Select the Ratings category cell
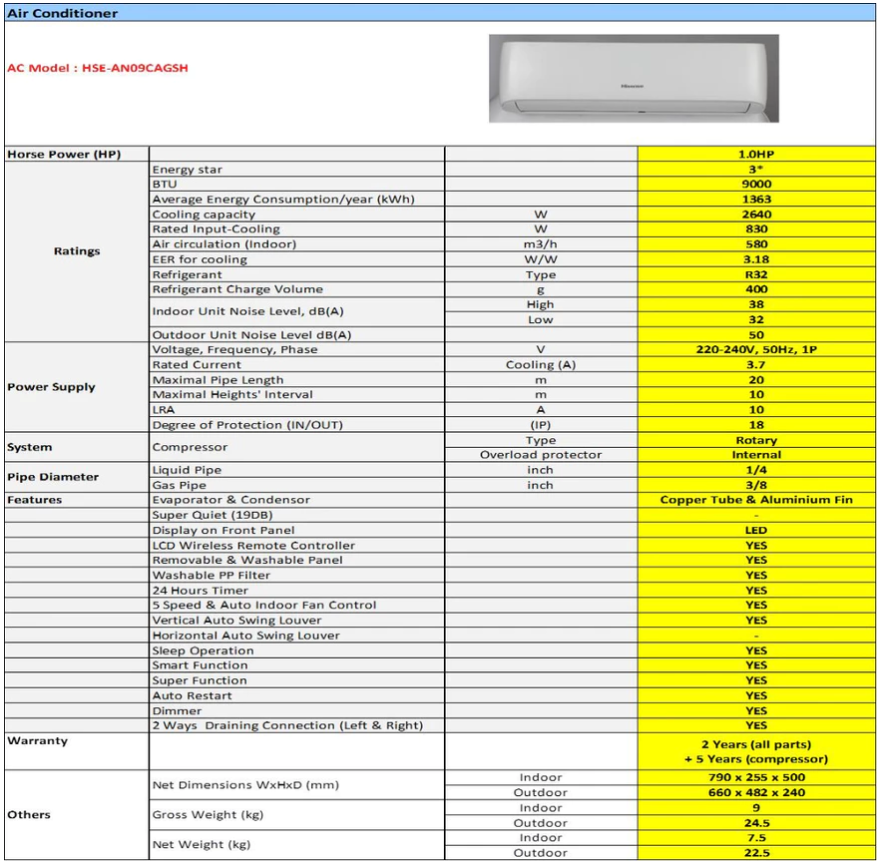This screenshot has height=867, width=880. 77,252
